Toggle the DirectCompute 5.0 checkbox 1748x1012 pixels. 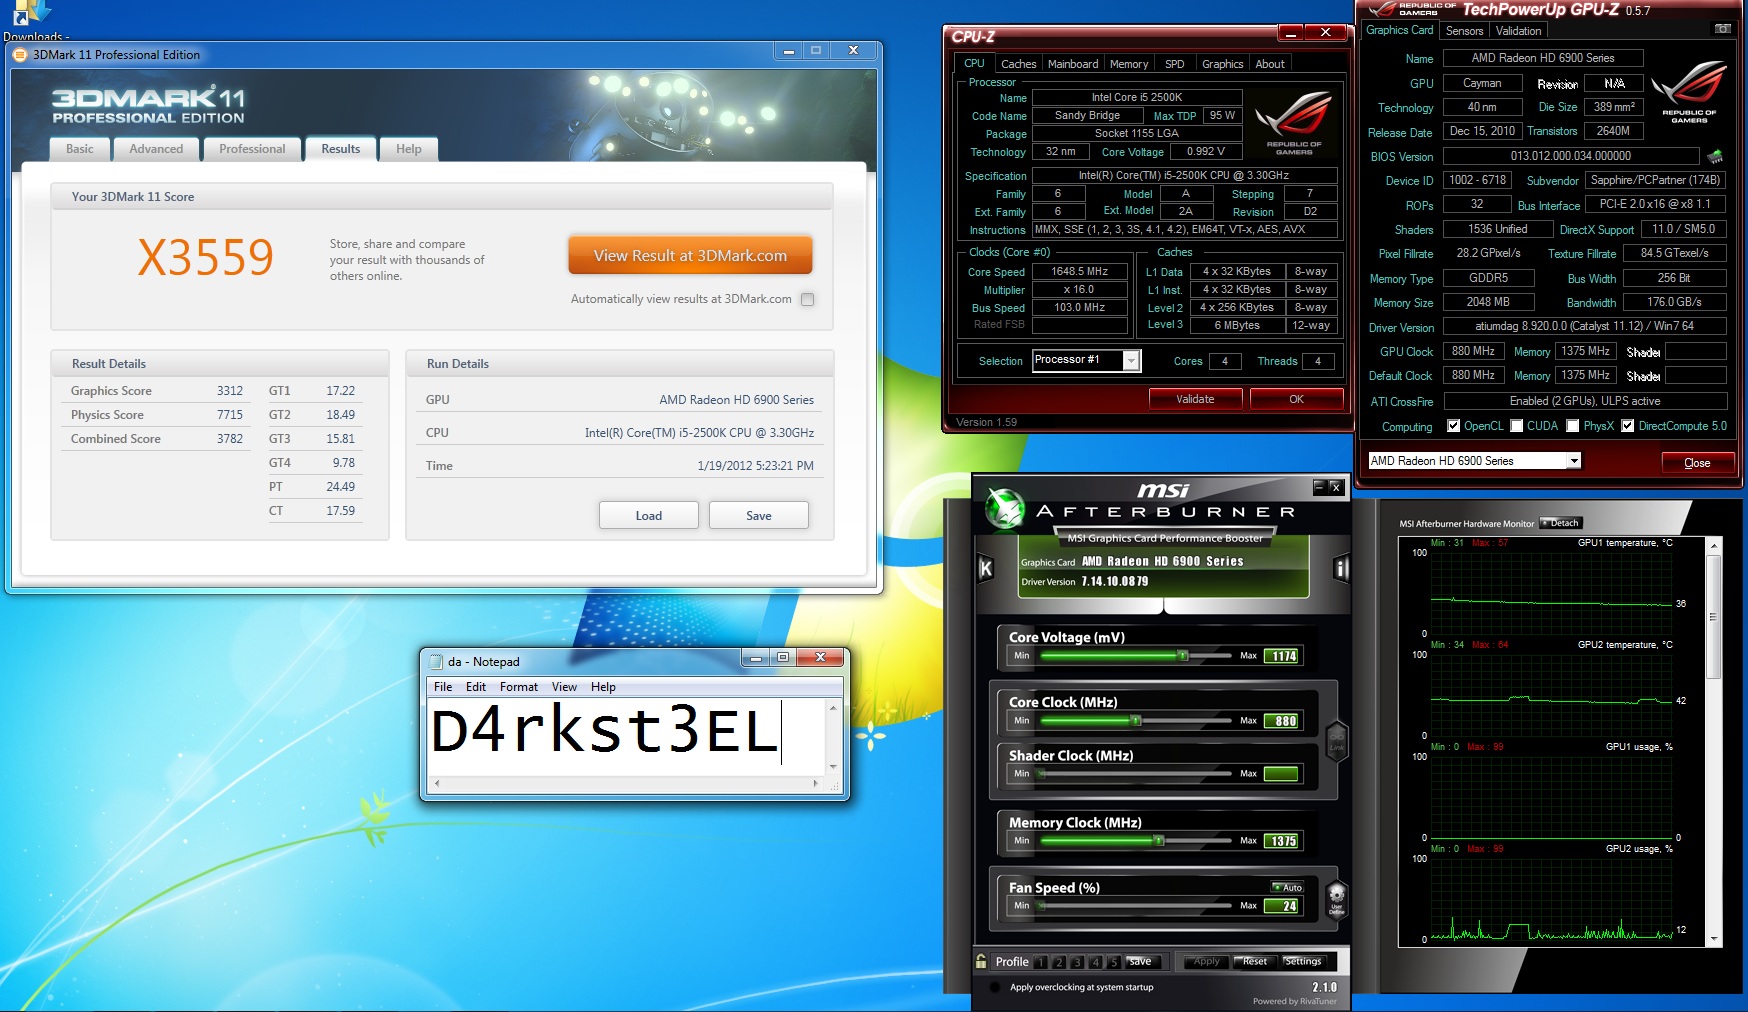click(x=1628, y=426)
